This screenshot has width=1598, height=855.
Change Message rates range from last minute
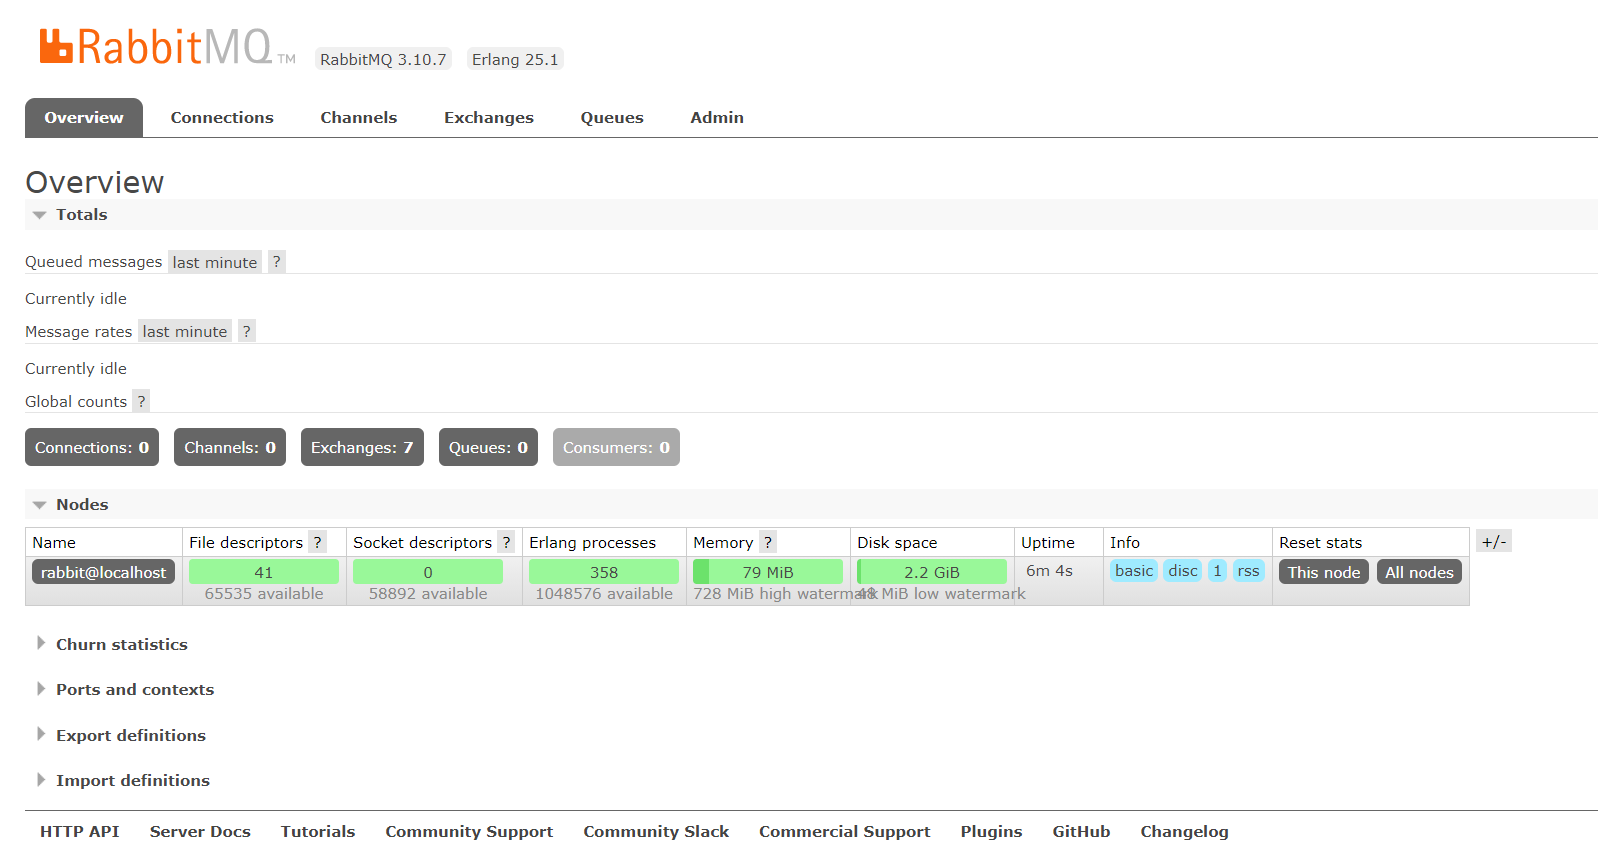coord(185,331)
